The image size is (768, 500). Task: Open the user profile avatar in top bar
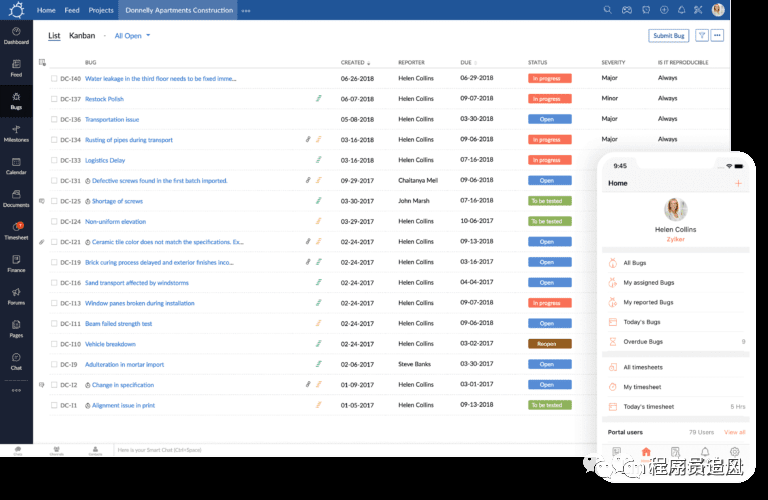(x=718, y=10)
